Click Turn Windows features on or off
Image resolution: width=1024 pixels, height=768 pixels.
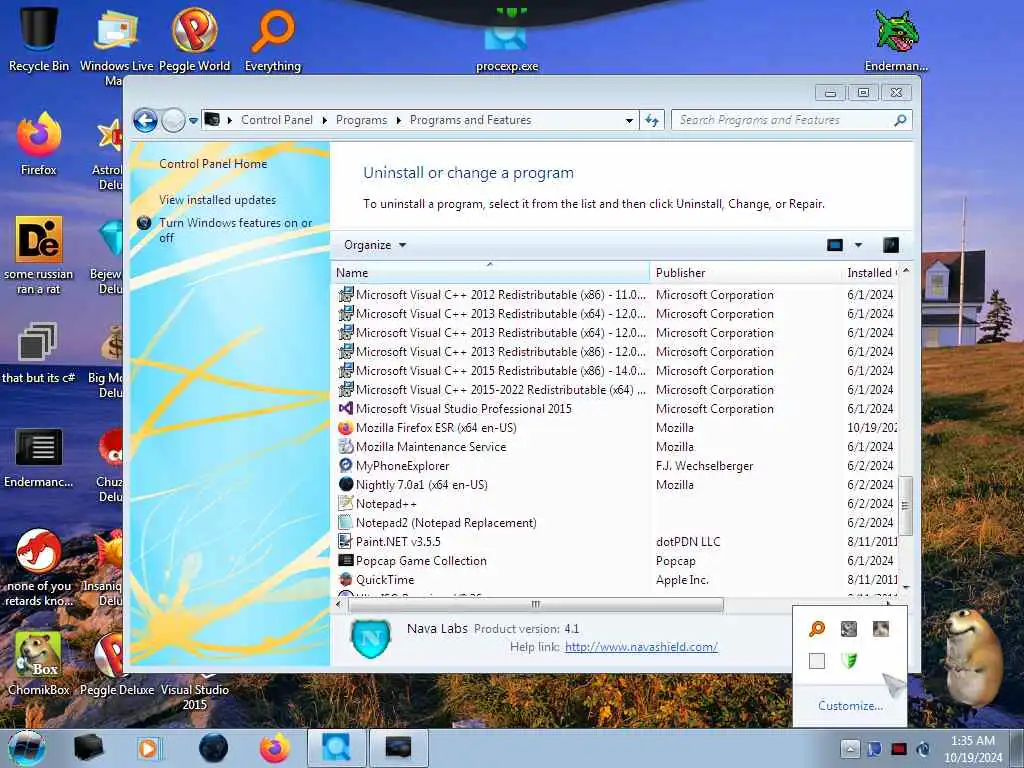coord(235,230)
